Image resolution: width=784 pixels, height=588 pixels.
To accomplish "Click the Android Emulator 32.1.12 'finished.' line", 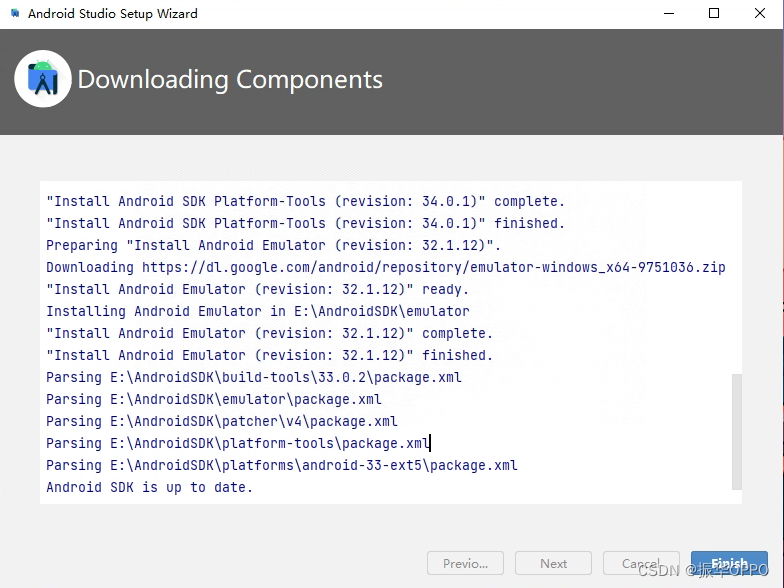I will (x=270, y=355).
